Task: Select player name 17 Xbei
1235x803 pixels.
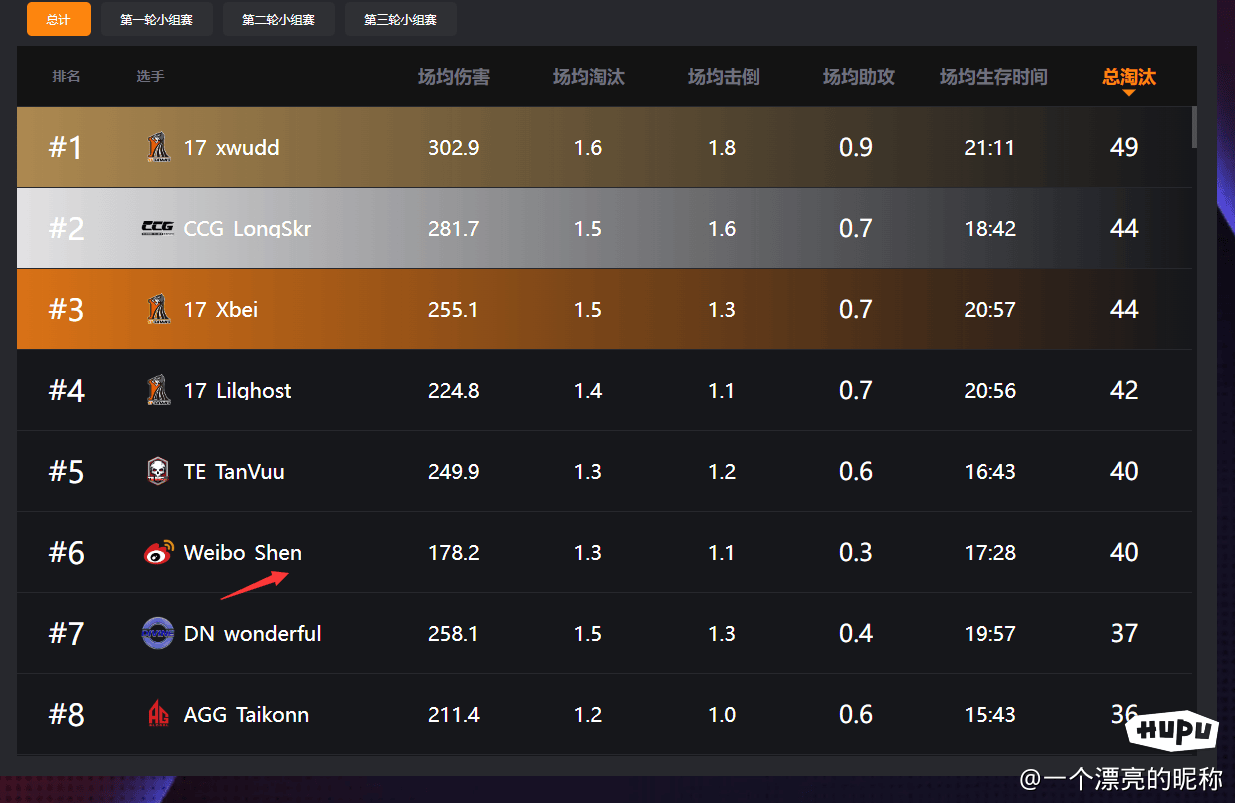Action: [x=220, y=310]
